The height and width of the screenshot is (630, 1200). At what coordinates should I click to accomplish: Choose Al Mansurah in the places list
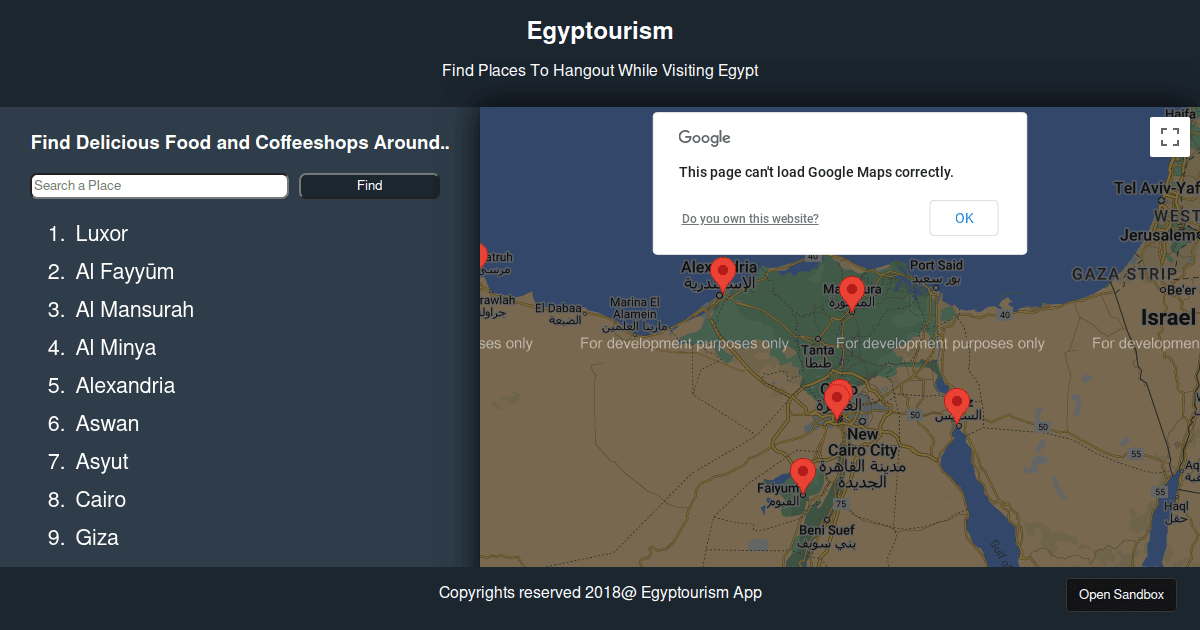[x=135, y=310]
